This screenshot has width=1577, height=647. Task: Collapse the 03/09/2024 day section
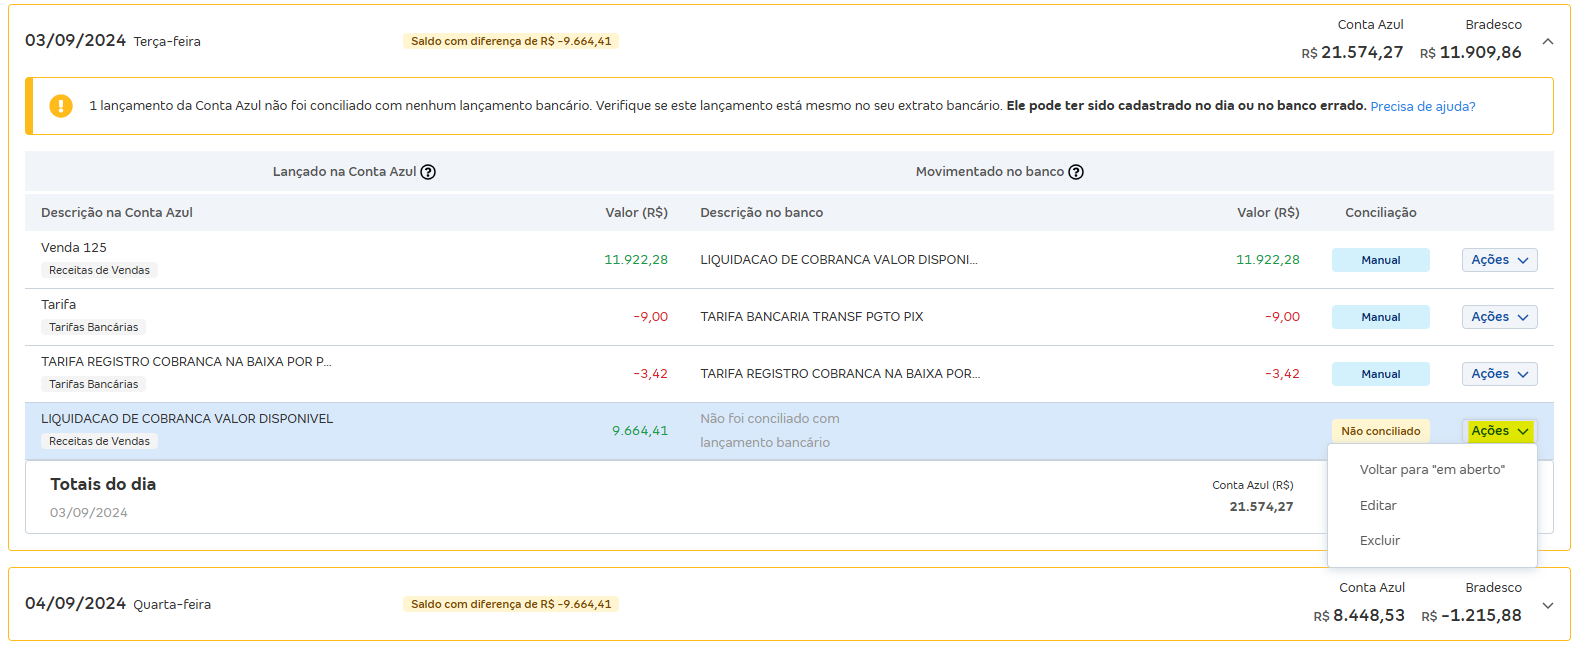pos(1547,42)
